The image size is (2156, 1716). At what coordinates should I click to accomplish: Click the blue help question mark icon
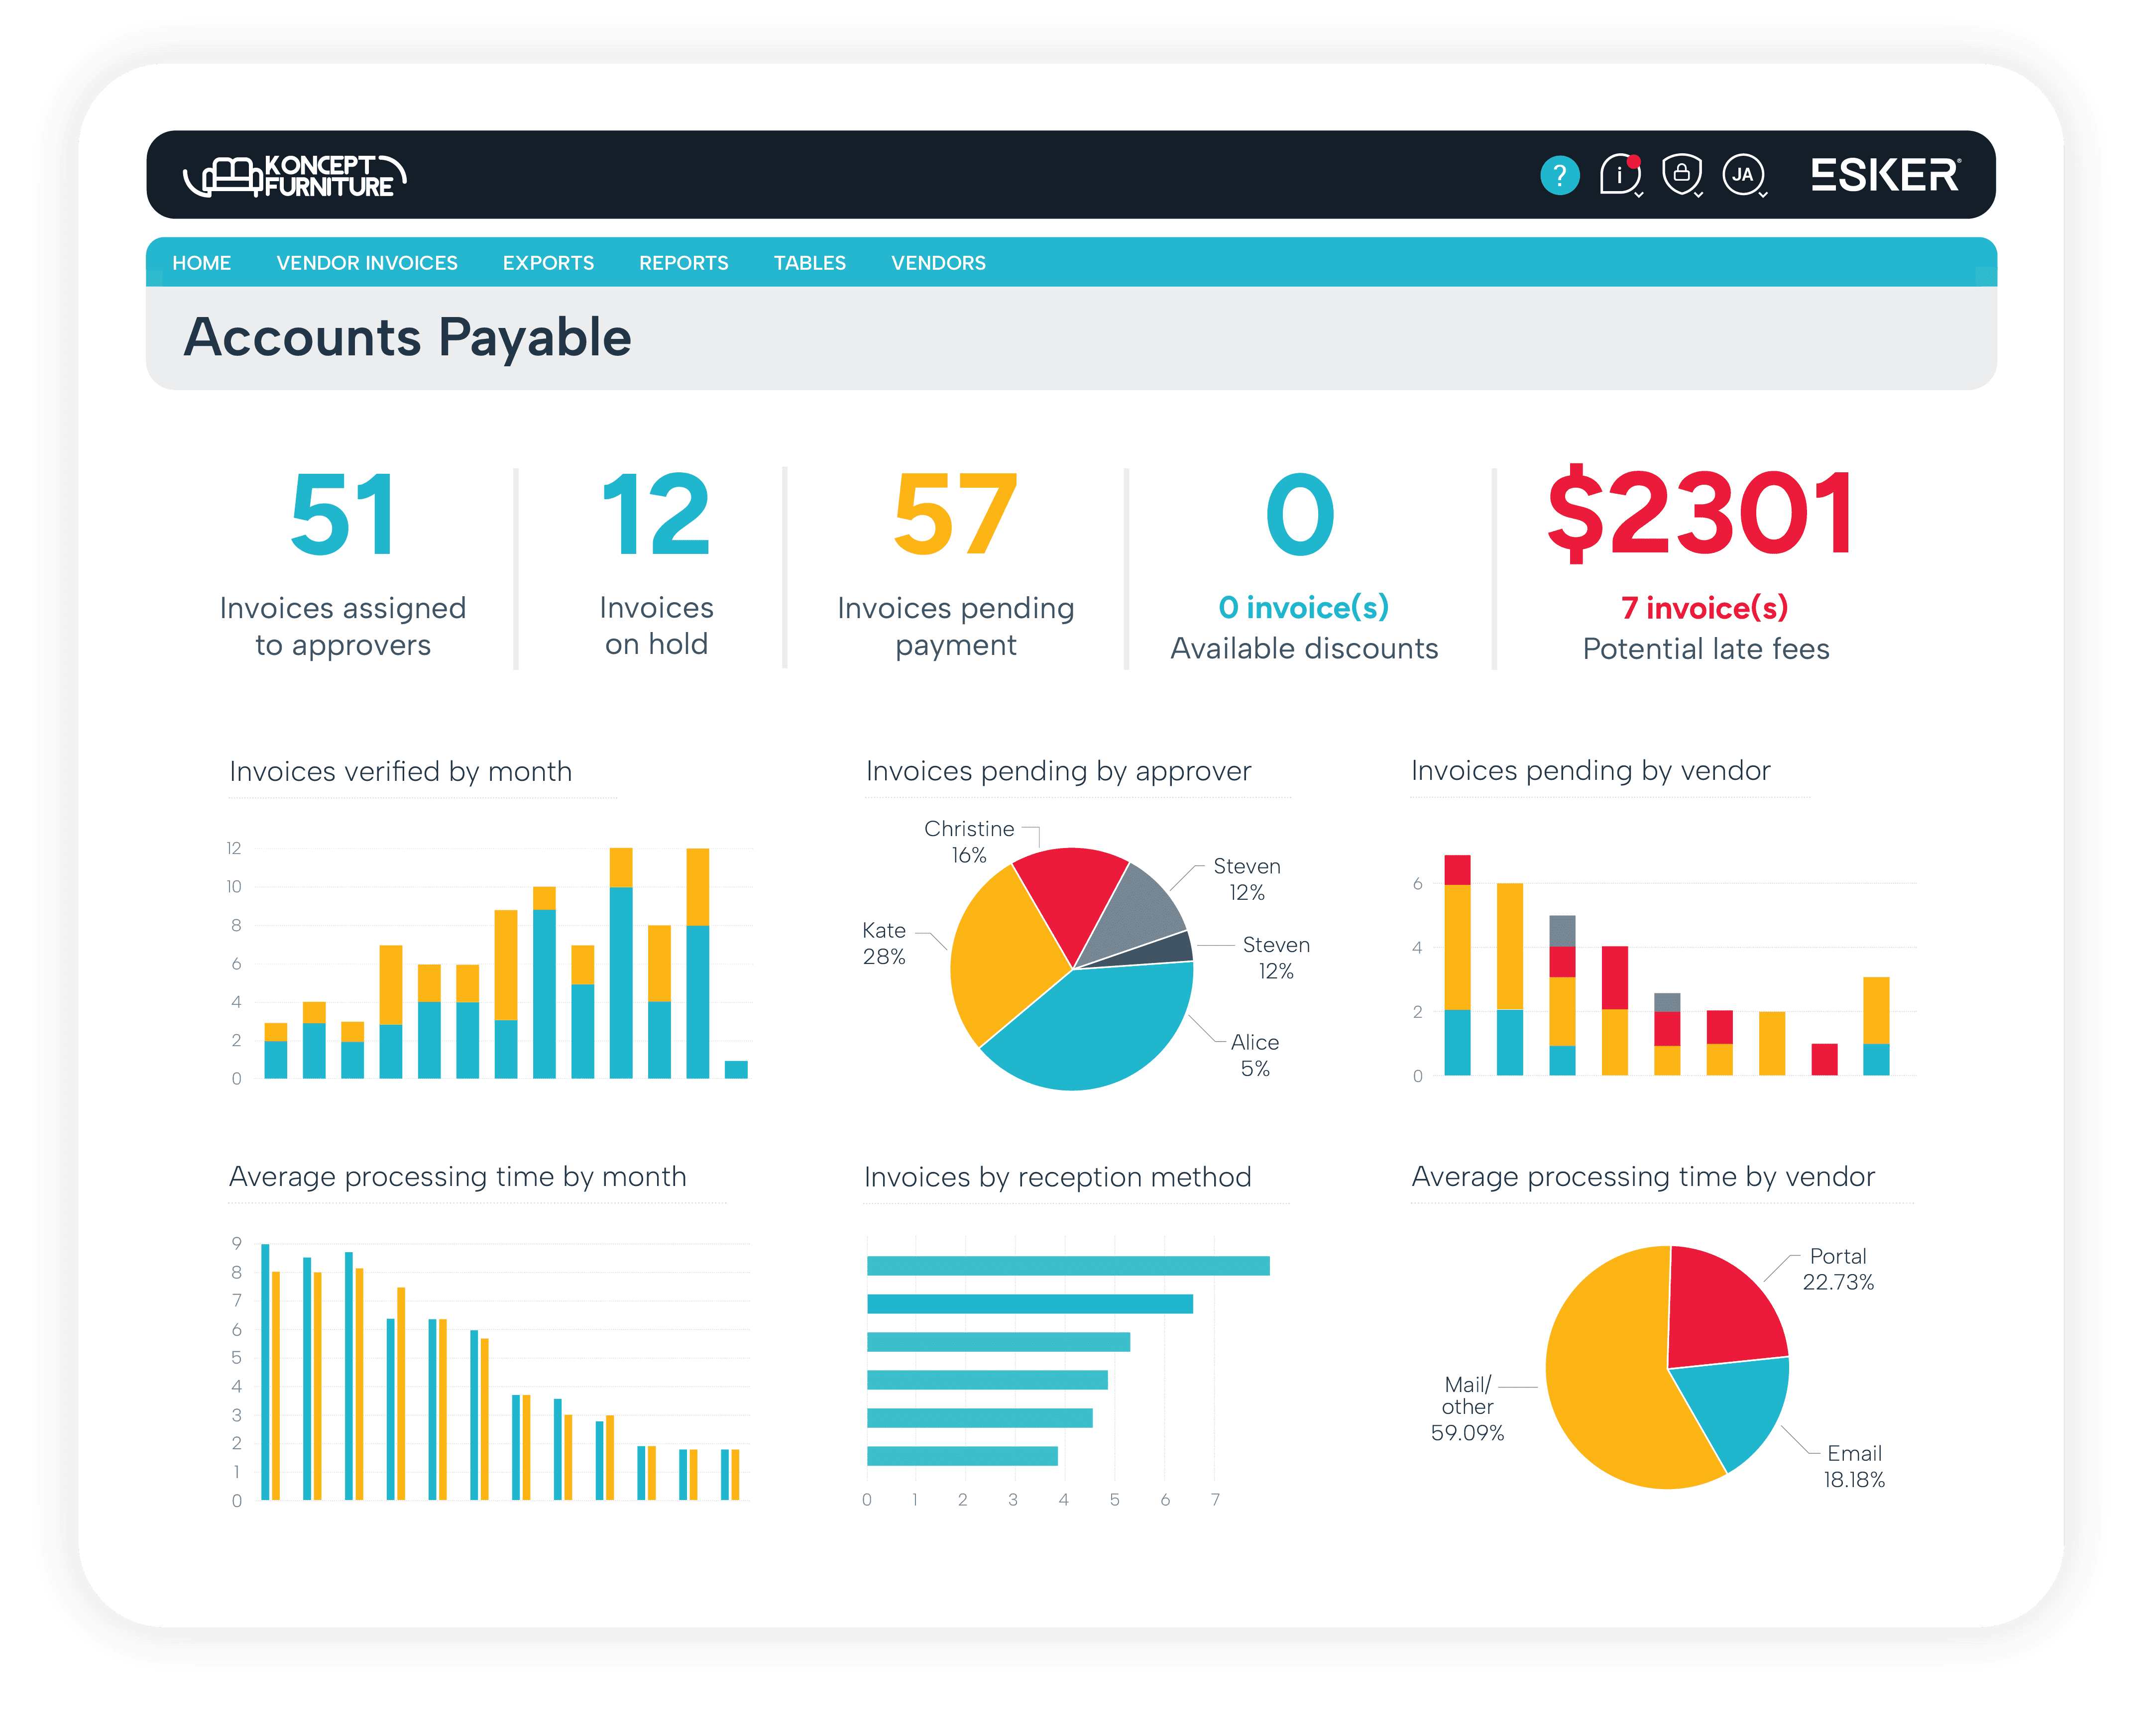tap(1559, 175)
